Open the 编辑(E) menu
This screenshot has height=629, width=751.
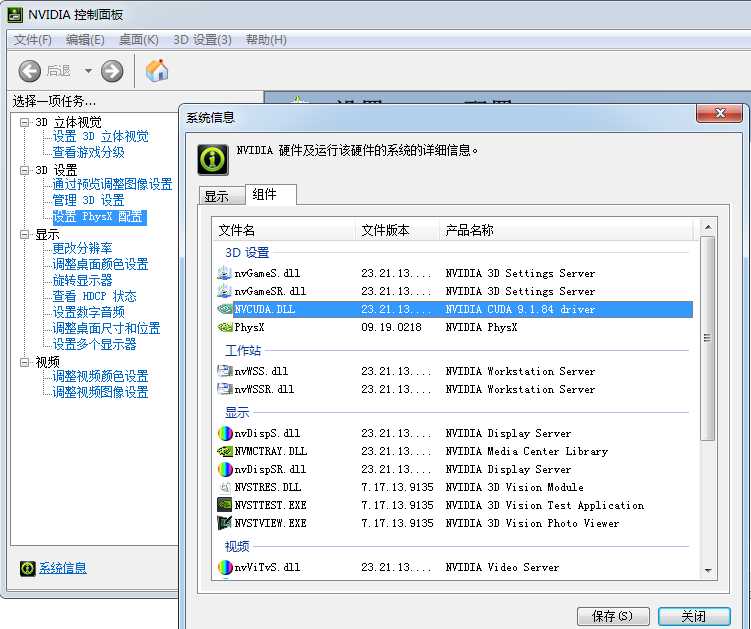[85, 40]
